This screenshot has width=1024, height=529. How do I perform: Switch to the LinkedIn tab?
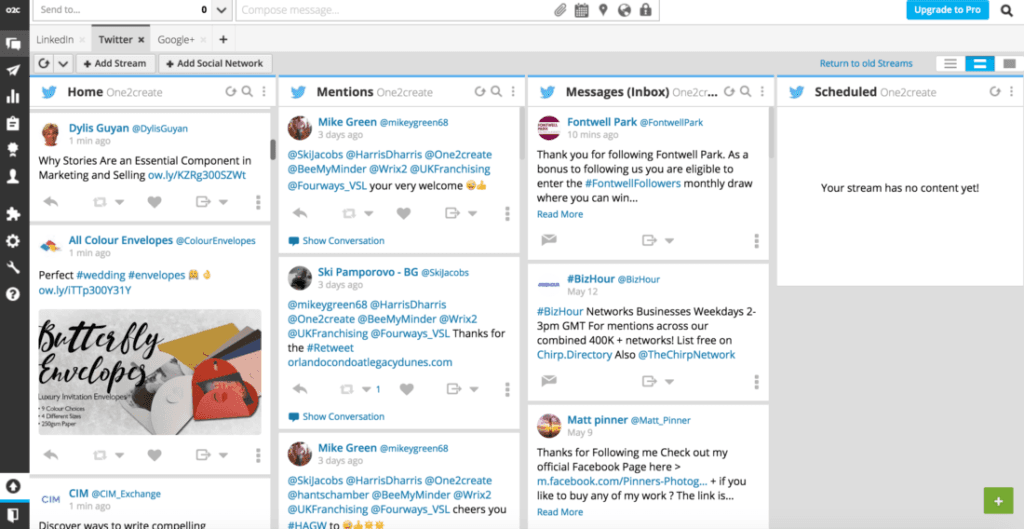click(x=55, y=40)
